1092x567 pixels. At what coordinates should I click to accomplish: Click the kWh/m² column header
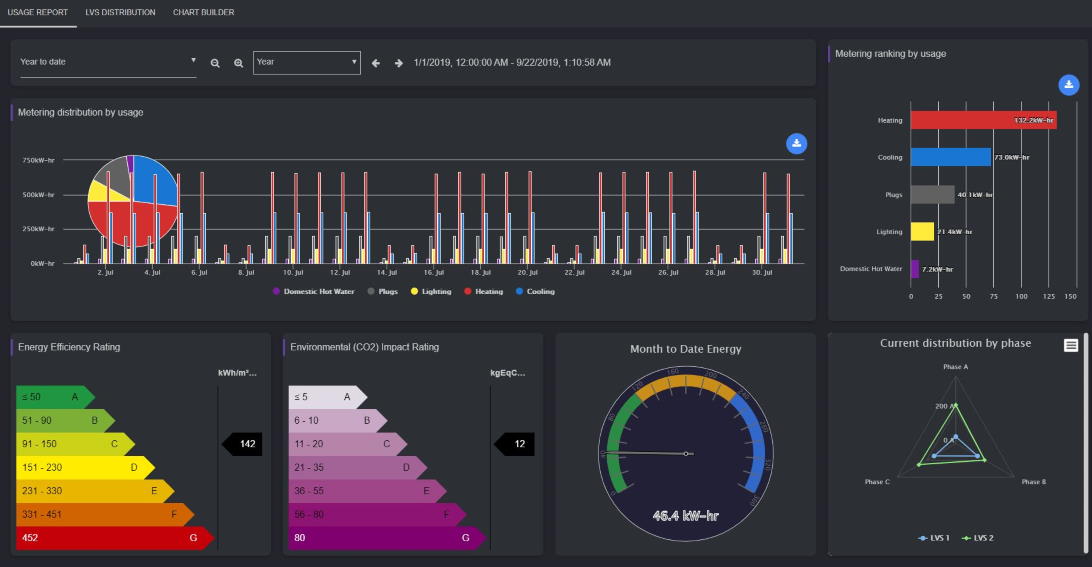point(237,373)
